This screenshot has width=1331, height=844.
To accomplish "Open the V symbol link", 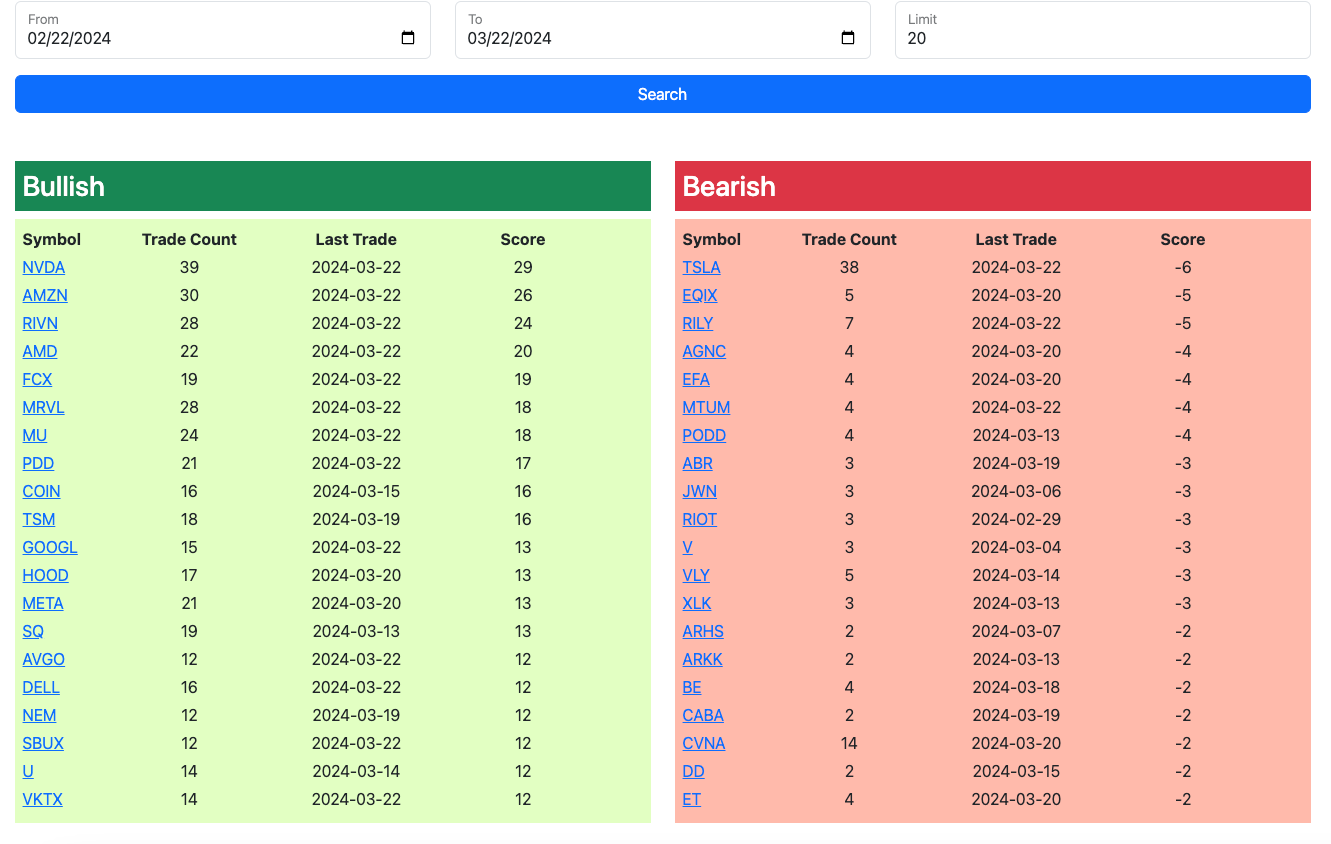I will point(688,547).
